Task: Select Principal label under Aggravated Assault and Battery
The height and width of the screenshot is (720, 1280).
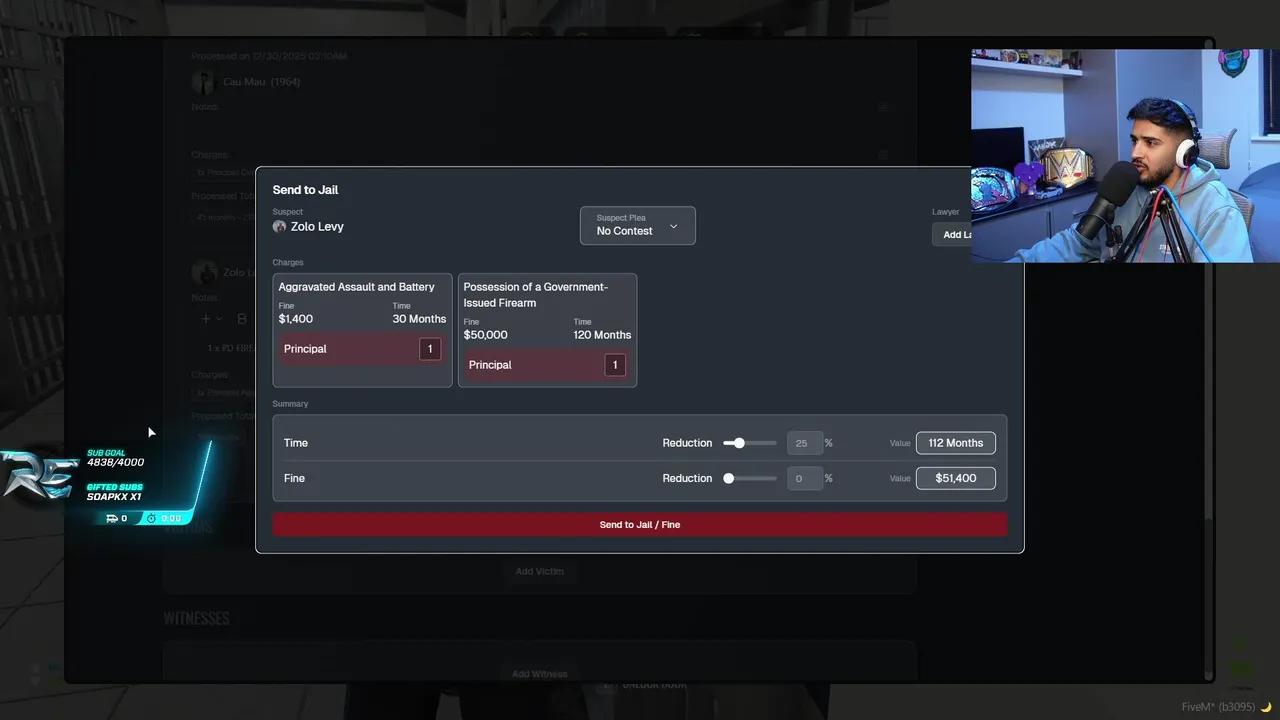Action: (x=305, y=349)
